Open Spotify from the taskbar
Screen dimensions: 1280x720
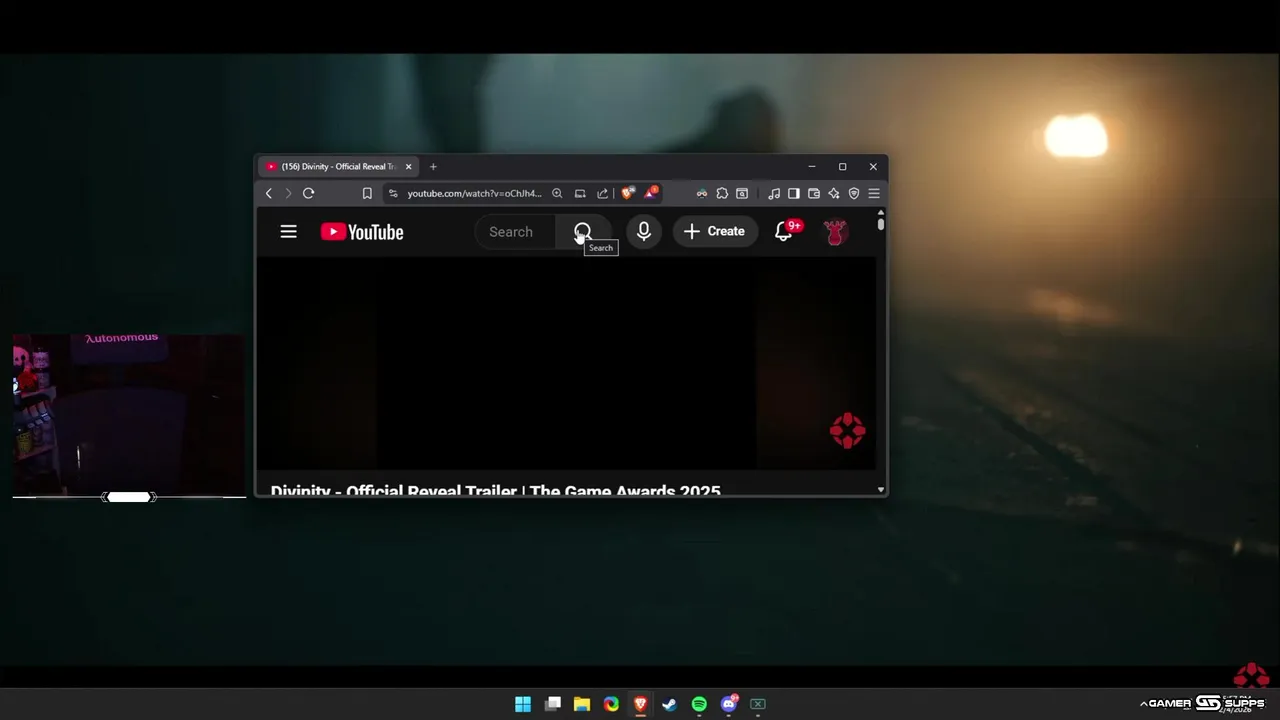click(x=699, y=704)
